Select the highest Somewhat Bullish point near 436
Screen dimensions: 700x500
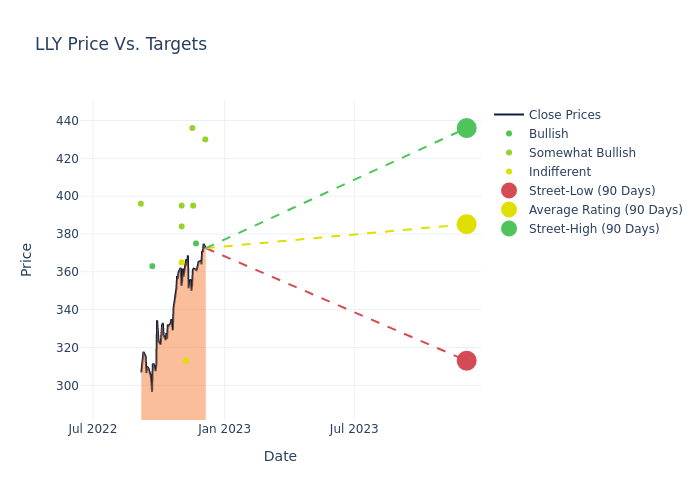point(192,128)
